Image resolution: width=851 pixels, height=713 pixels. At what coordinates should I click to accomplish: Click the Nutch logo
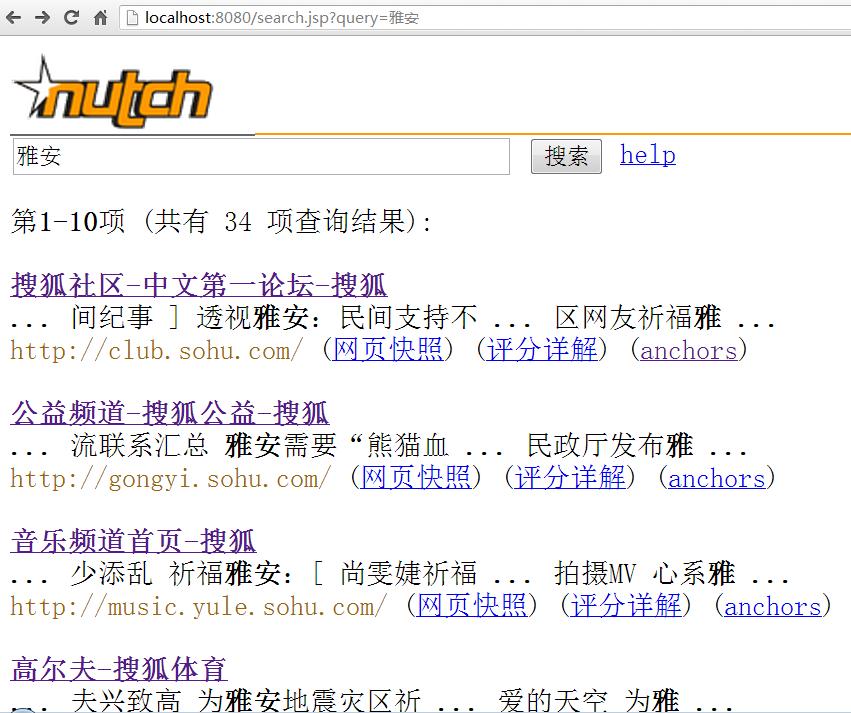112,93
